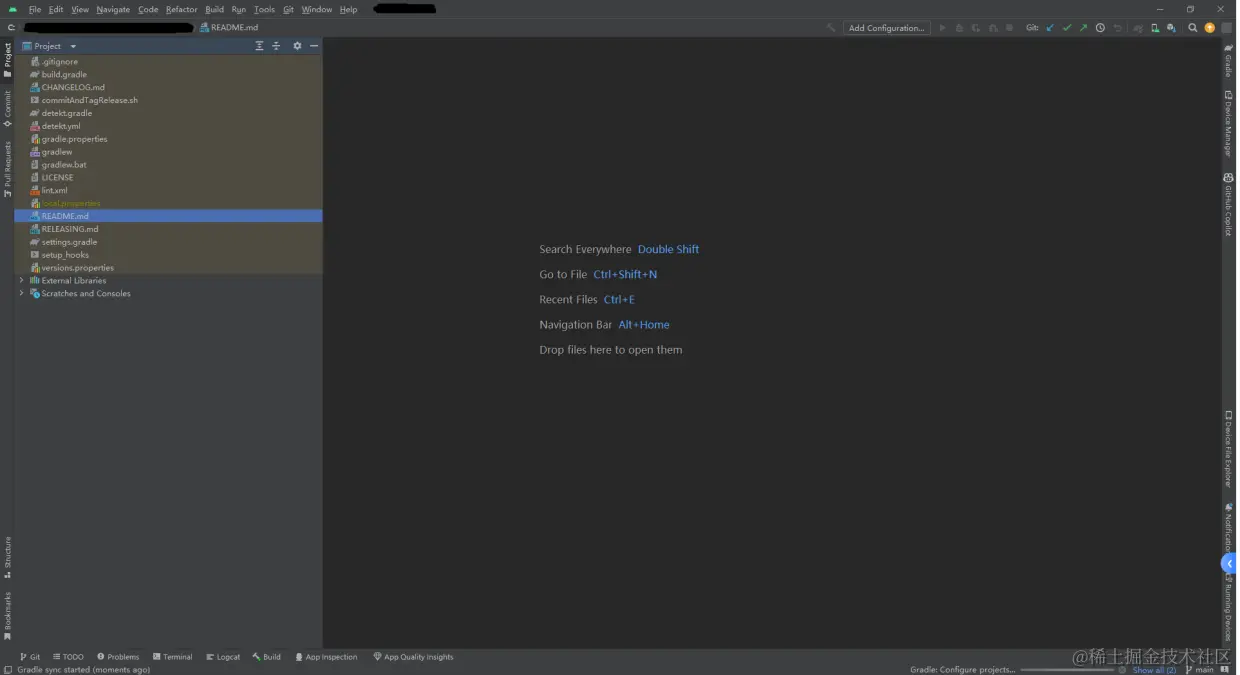The image size is (1240, 675).
Task: Open the Pull Requests side tab
Action: (7, 169)
